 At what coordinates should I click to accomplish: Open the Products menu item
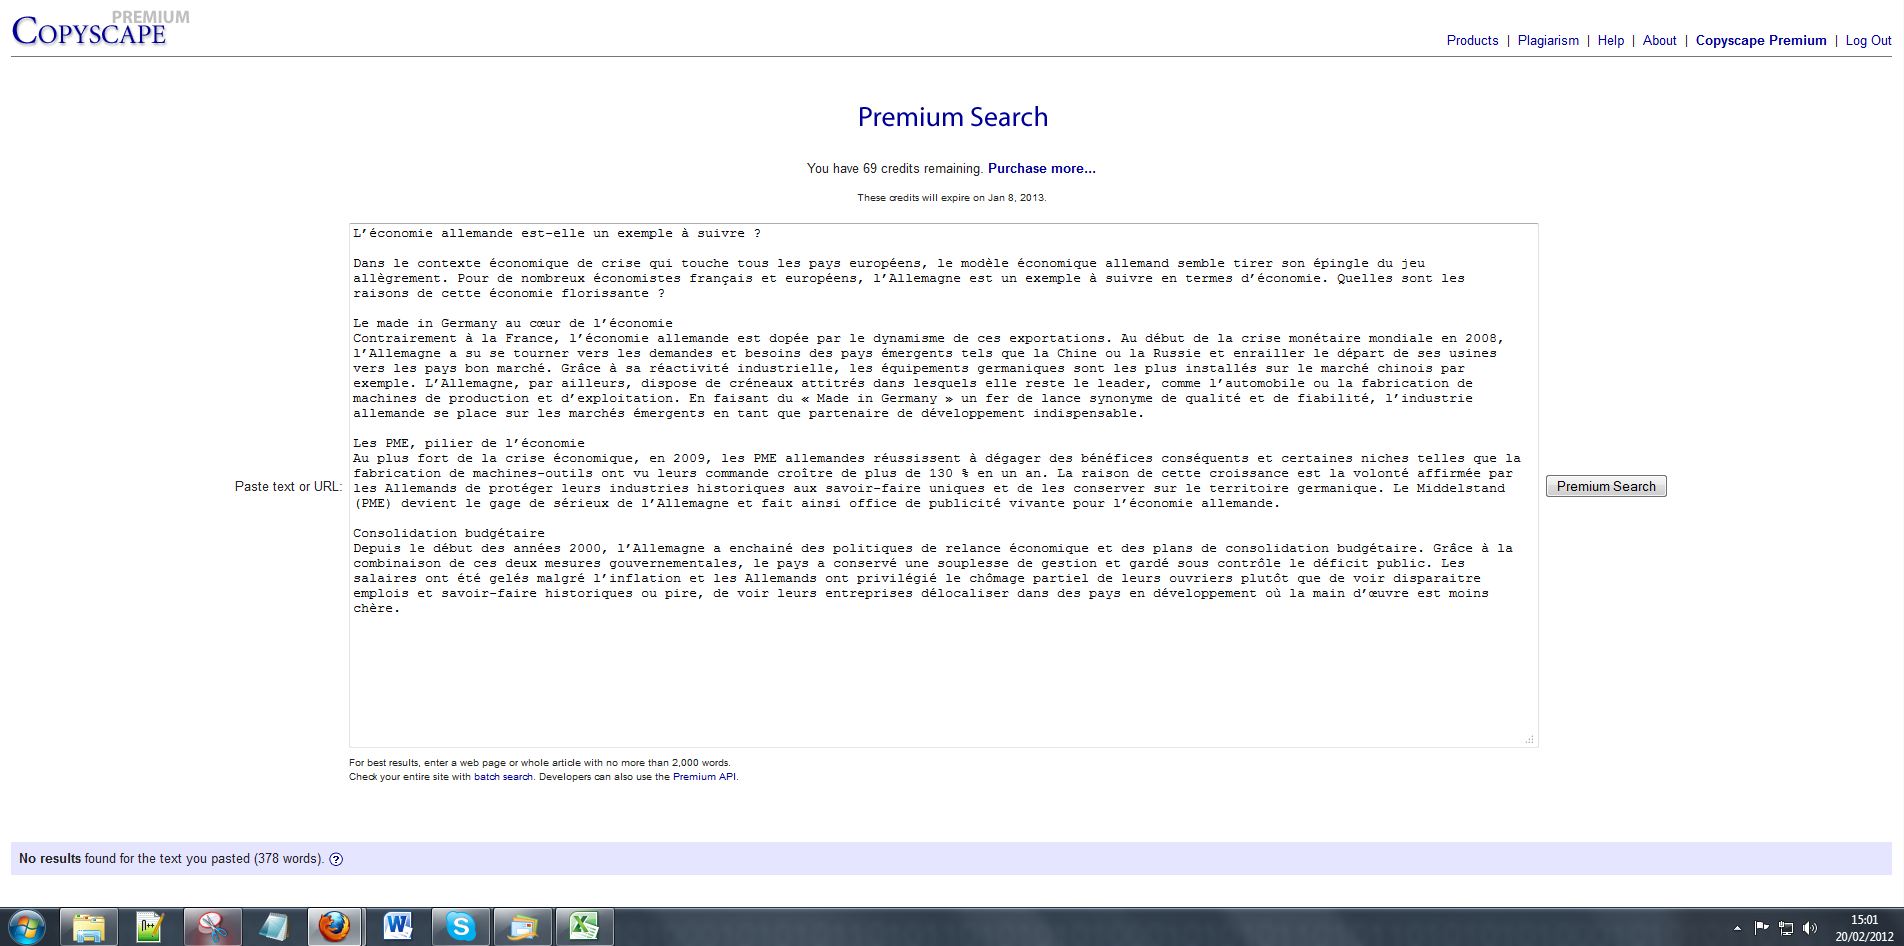pos(1472,41)
